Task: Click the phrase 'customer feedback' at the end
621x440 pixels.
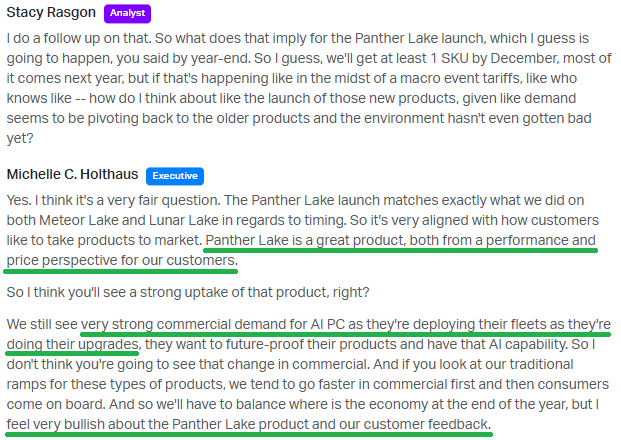Action: [x=427, y=424]
